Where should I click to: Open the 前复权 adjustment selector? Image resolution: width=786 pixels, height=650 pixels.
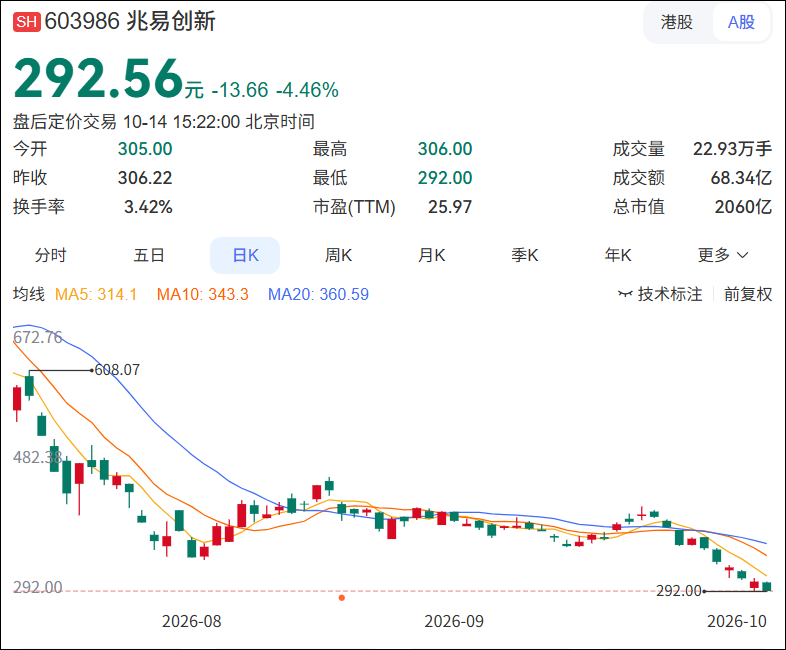(748, 294)
